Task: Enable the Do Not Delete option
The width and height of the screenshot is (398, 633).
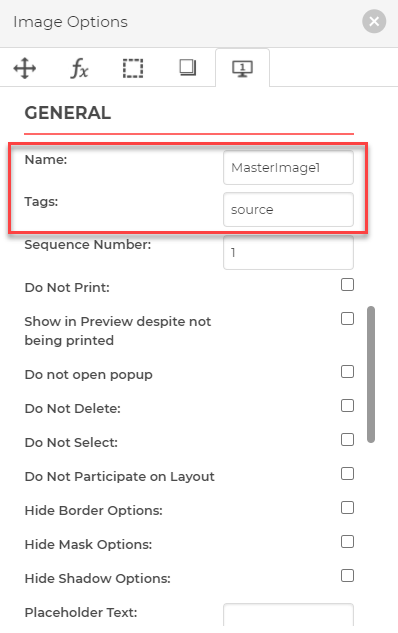Action: pyautogui.click(x=347, y=405)
